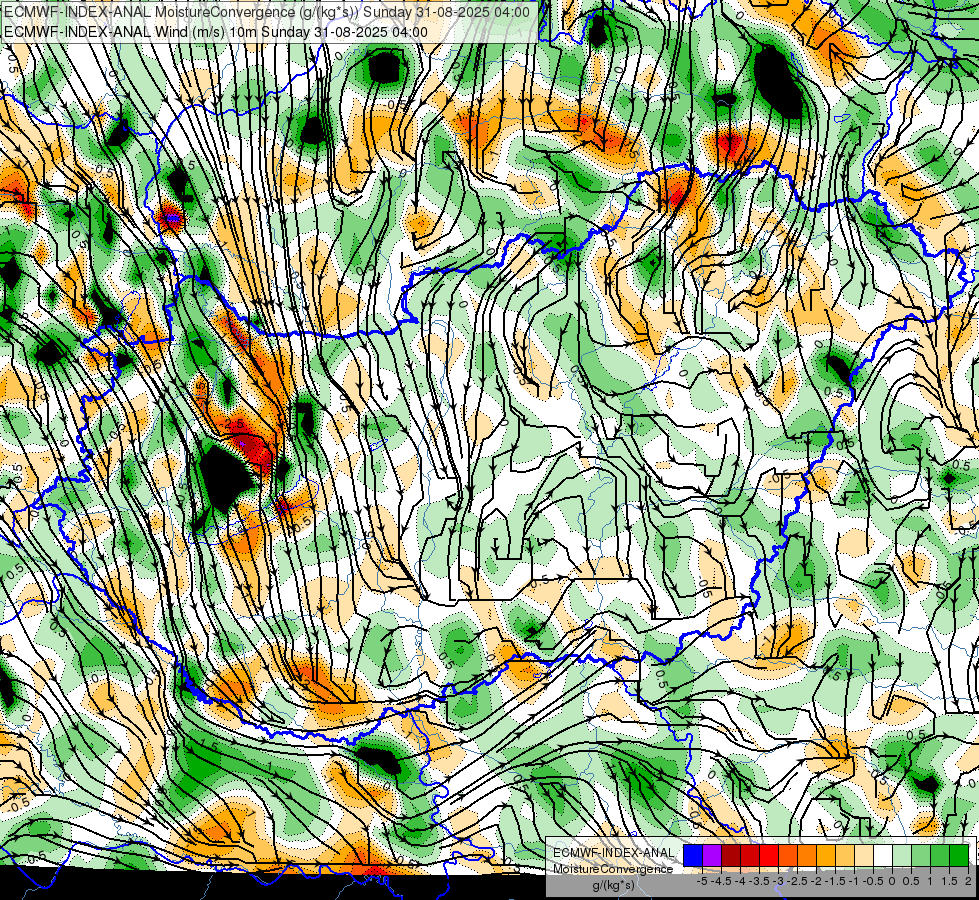Click the -2 legend tick label
This screenshot has height=900, width=979.
pyautogui.click(x=816, y=881)
